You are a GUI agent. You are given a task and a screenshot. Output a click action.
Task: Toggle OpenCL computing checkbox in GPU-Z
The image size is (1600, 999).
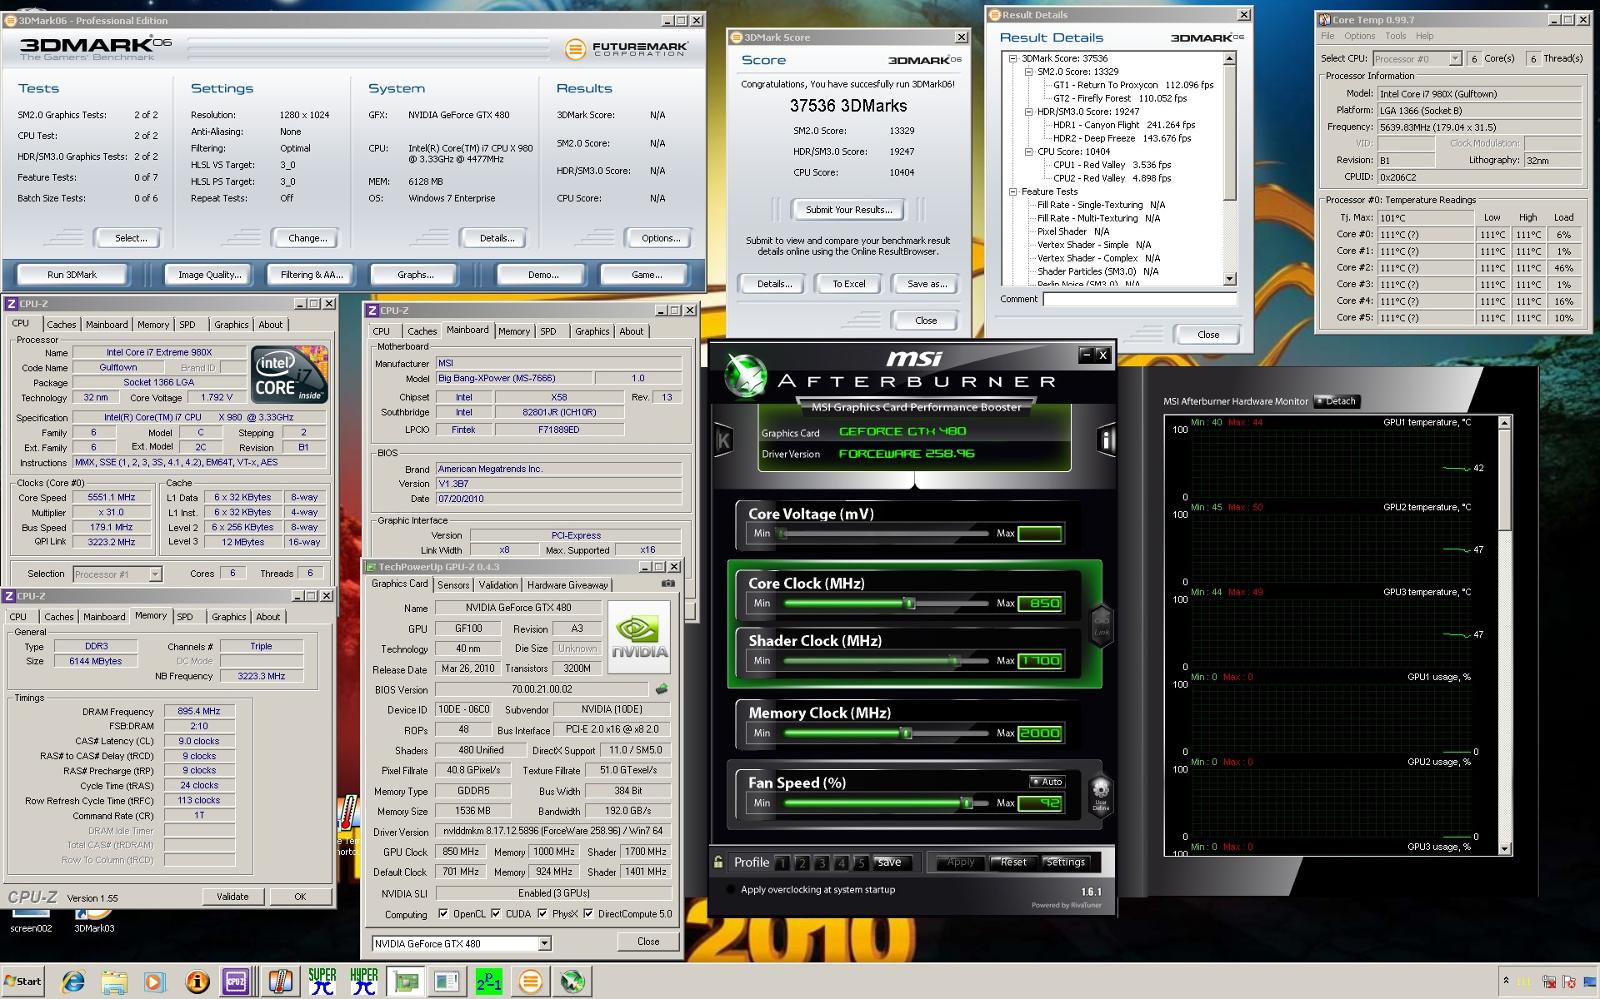click(443, 914)
